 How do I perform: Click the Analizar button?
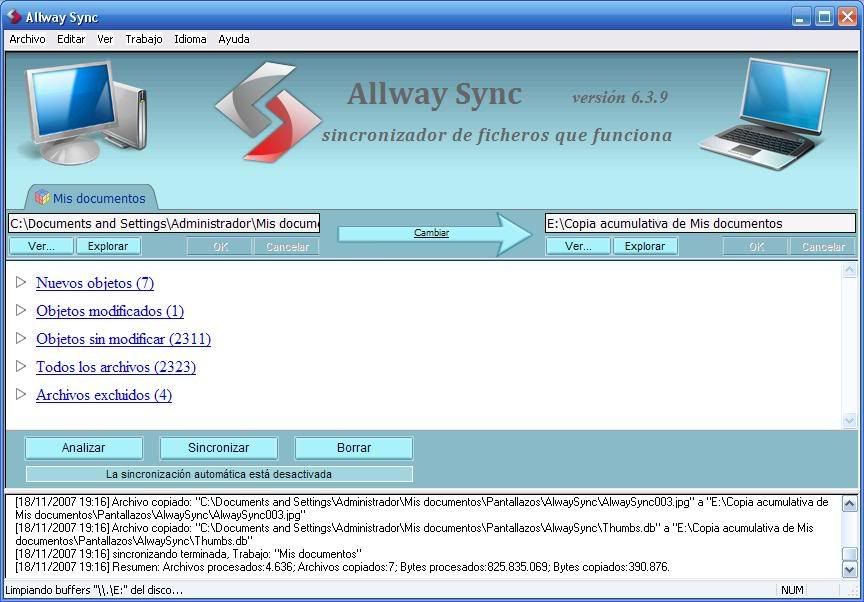83,448
